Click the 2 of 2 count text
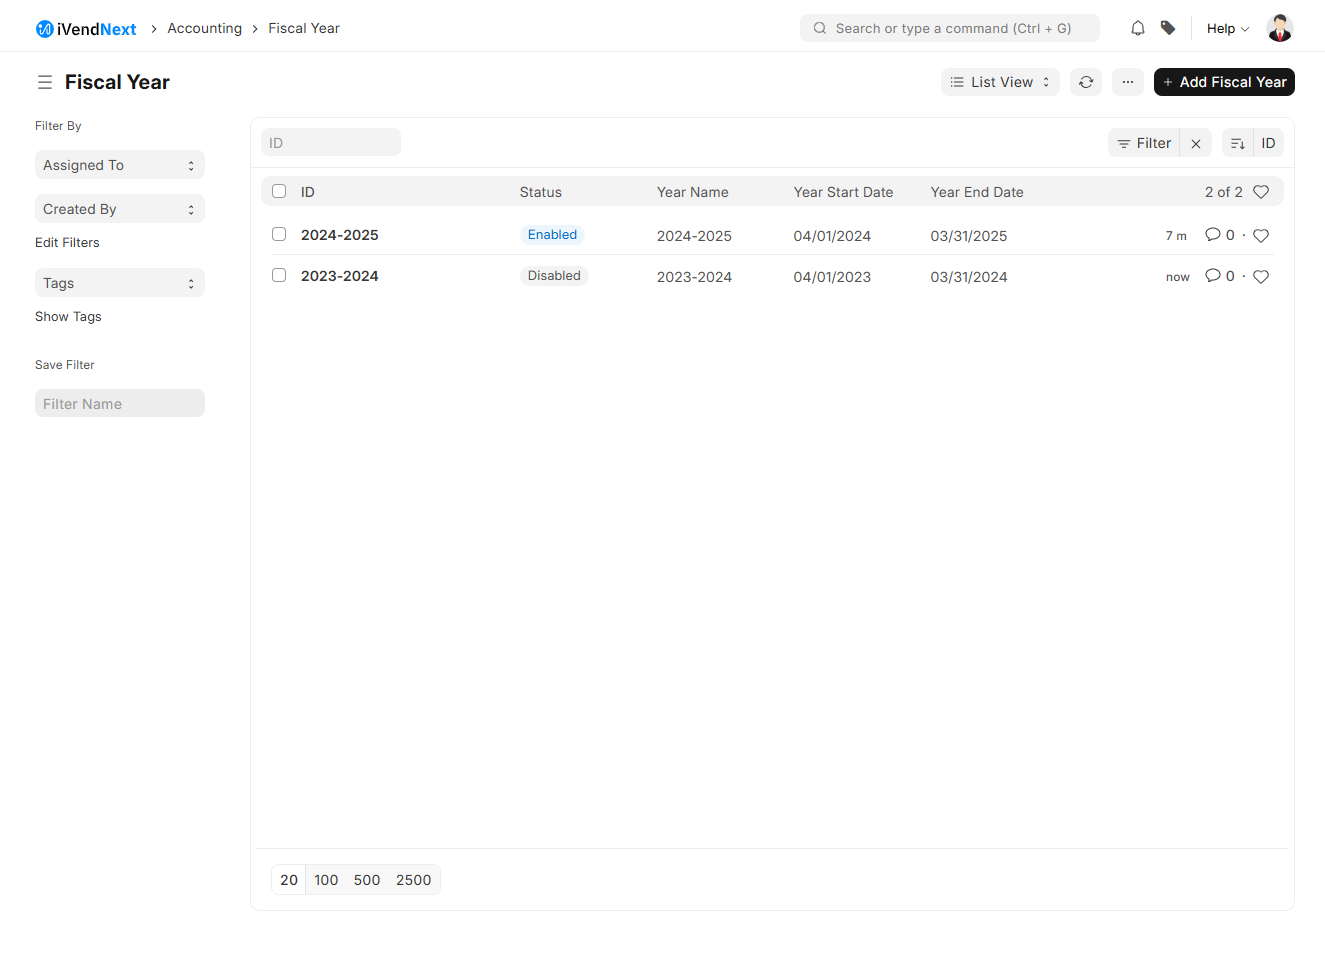The image size is (1325, 959). 1224,192
